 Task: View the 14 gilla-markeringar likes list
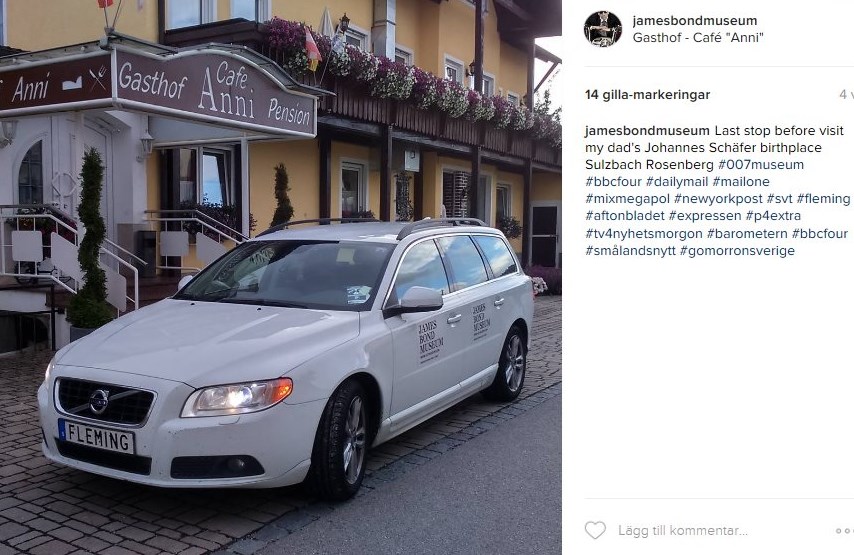click(647, 95)
